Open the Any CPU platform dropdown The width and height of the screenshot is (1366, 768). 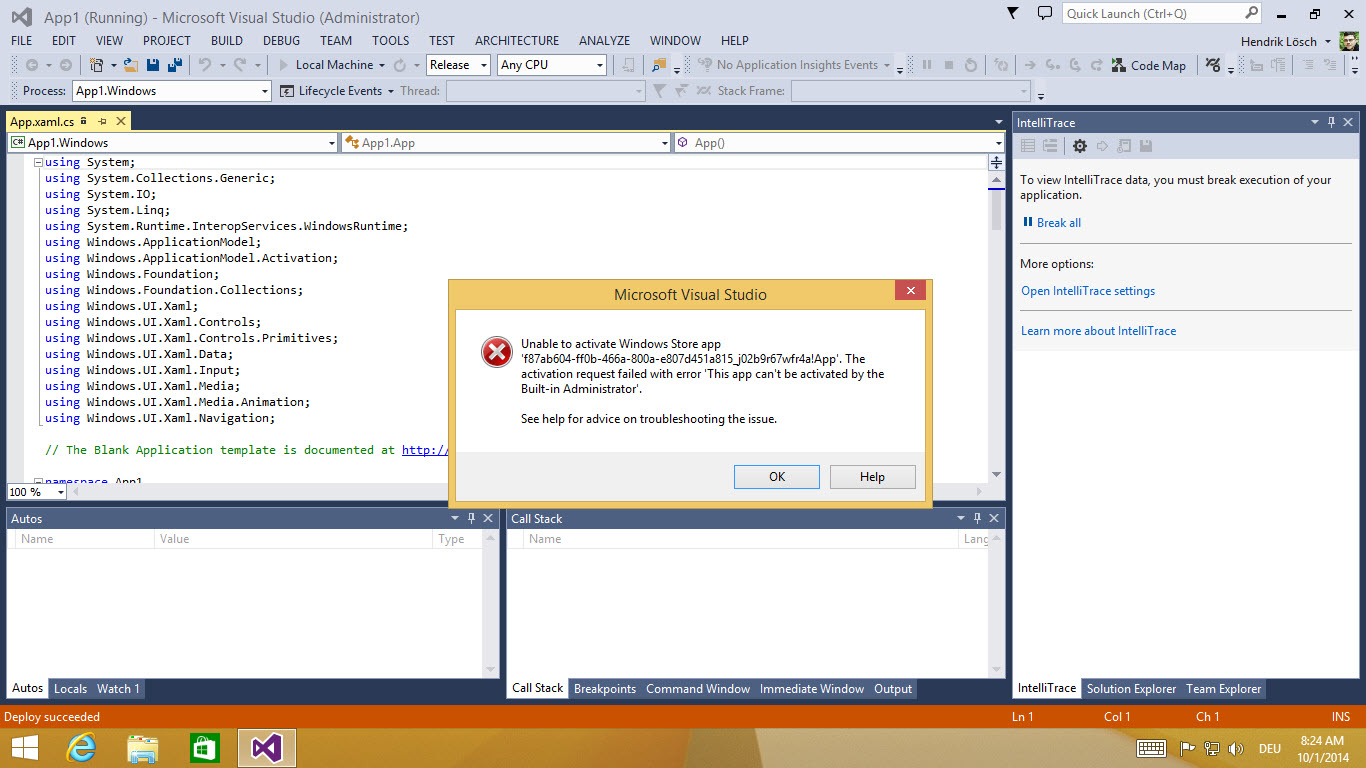(x=552, y=65)
